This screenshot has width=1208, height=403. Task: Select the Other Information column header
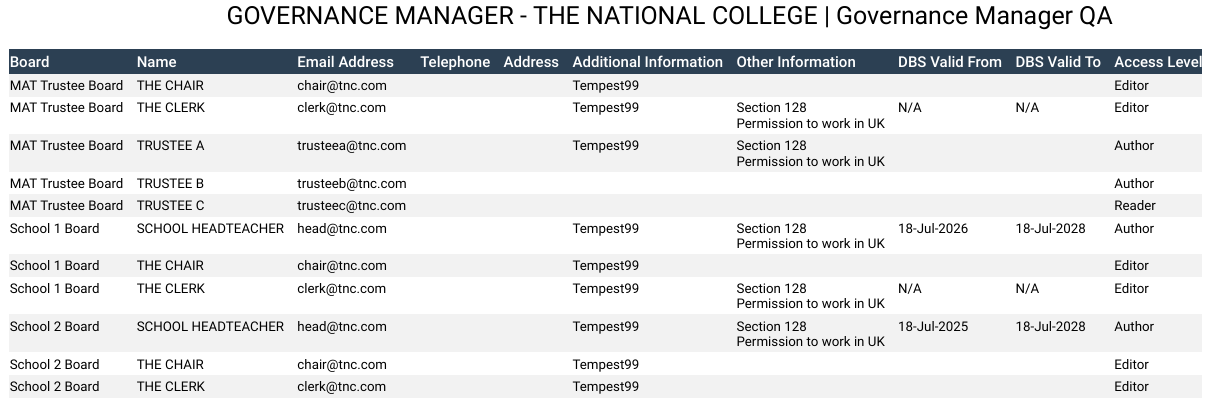click(796, 62)
